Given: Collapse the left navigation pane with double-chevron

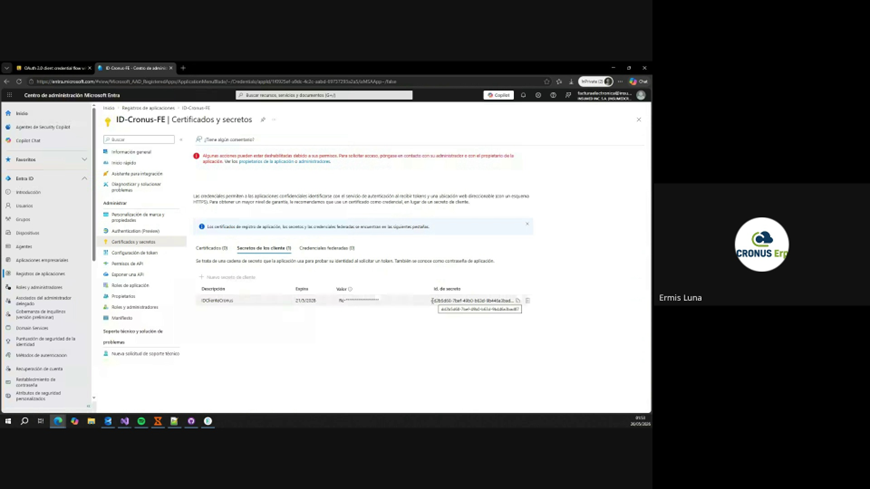Looking at the screenshot, I should (88, 406).
